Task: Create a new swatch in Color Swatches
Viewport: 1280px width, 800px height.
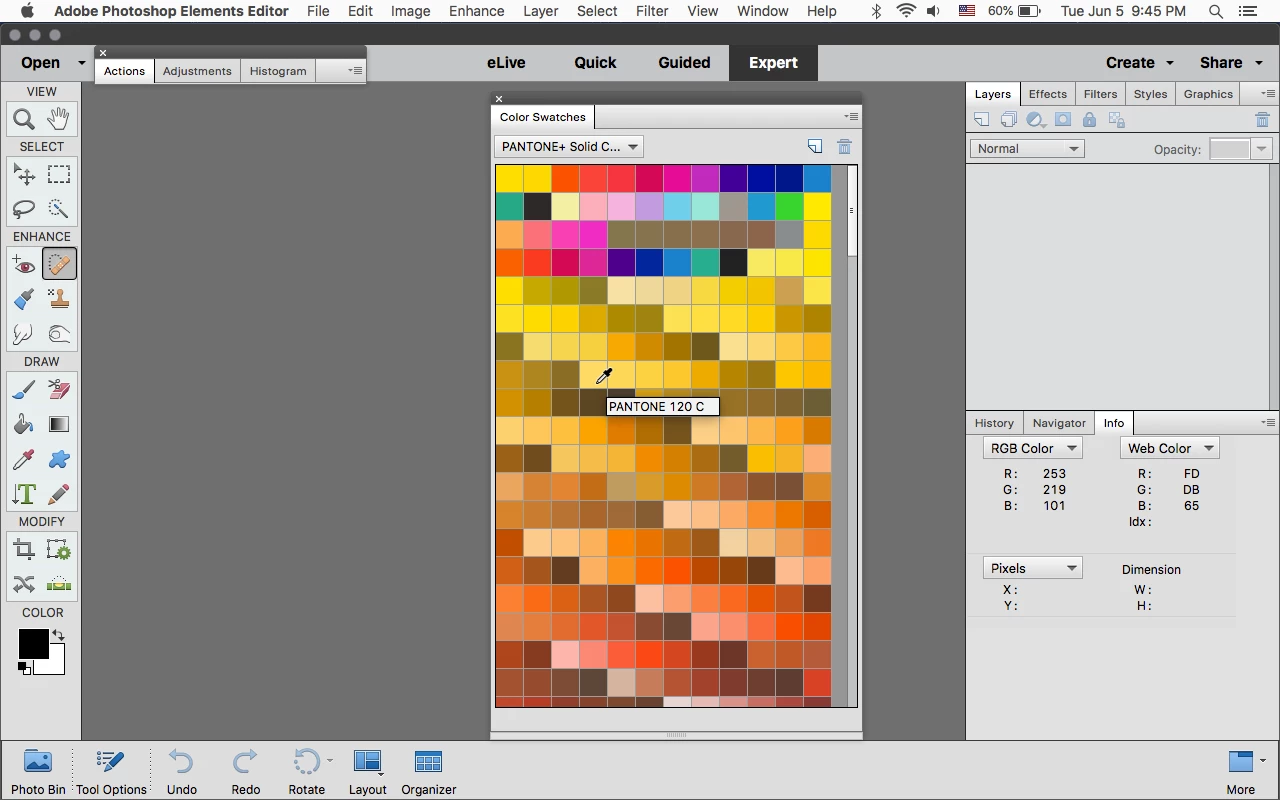Action: pos(815,147)
